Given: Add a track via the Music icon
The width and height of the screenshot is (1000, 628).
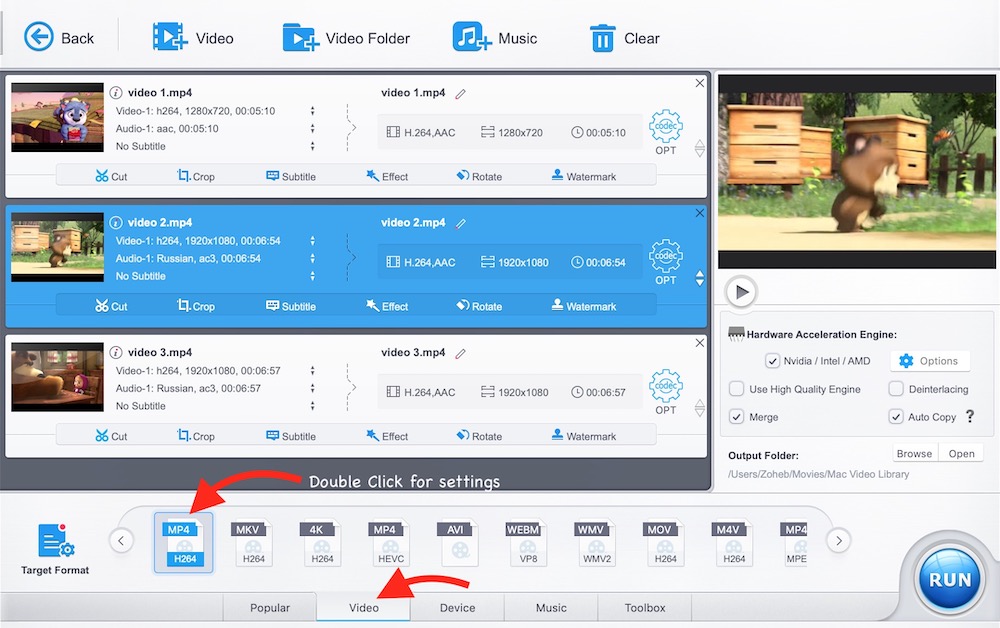Looking at the screenshot, I should coord(471,38).
